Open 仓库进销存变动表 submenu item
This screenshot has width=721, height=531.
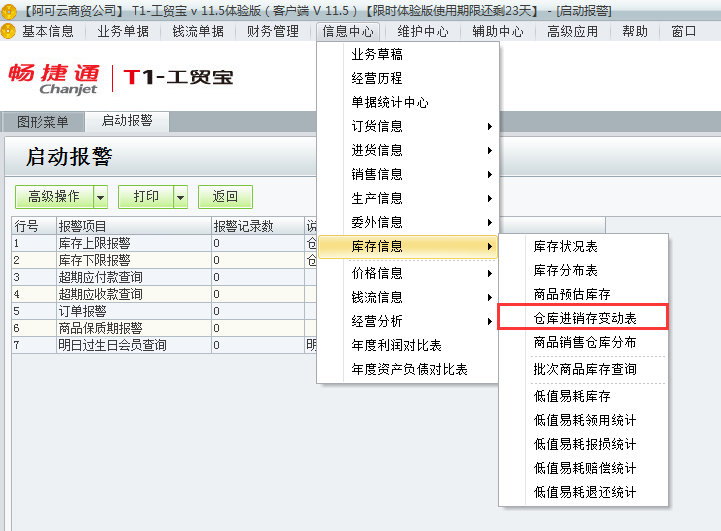(583, 318)
